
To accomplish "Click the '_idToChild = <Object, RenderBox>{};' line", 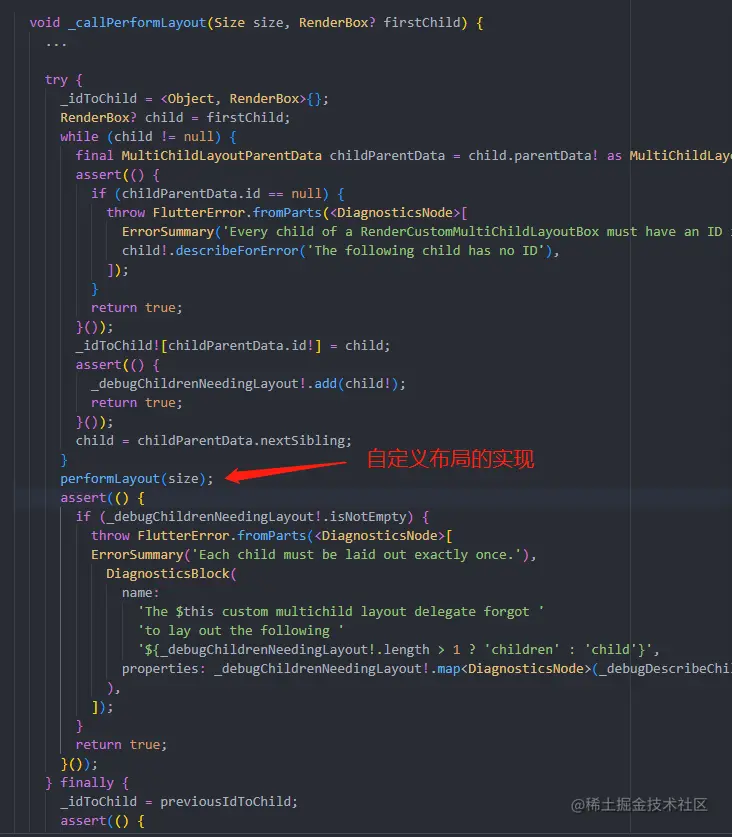I will [194, 99].
